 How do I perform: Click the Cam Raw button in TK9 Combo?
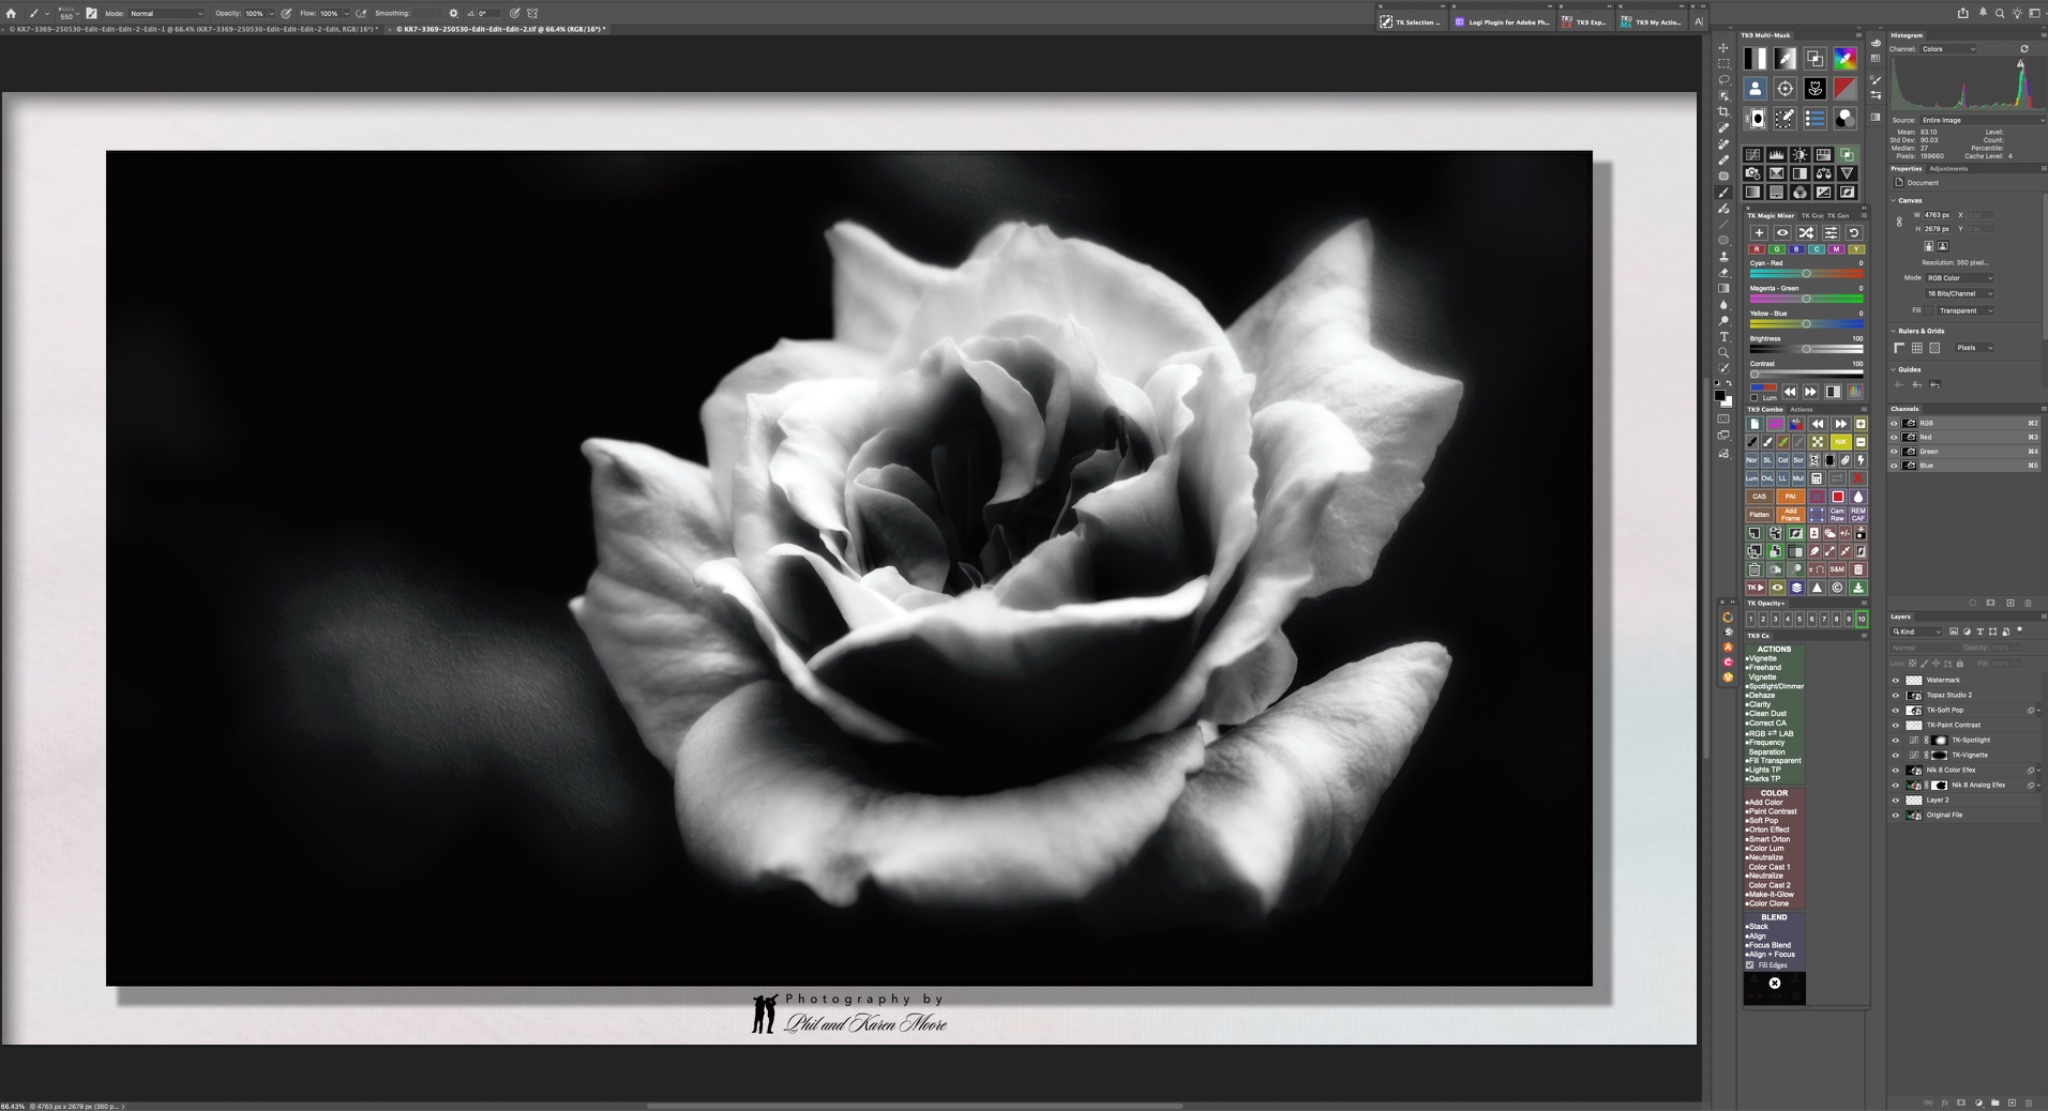point(1837,514)
